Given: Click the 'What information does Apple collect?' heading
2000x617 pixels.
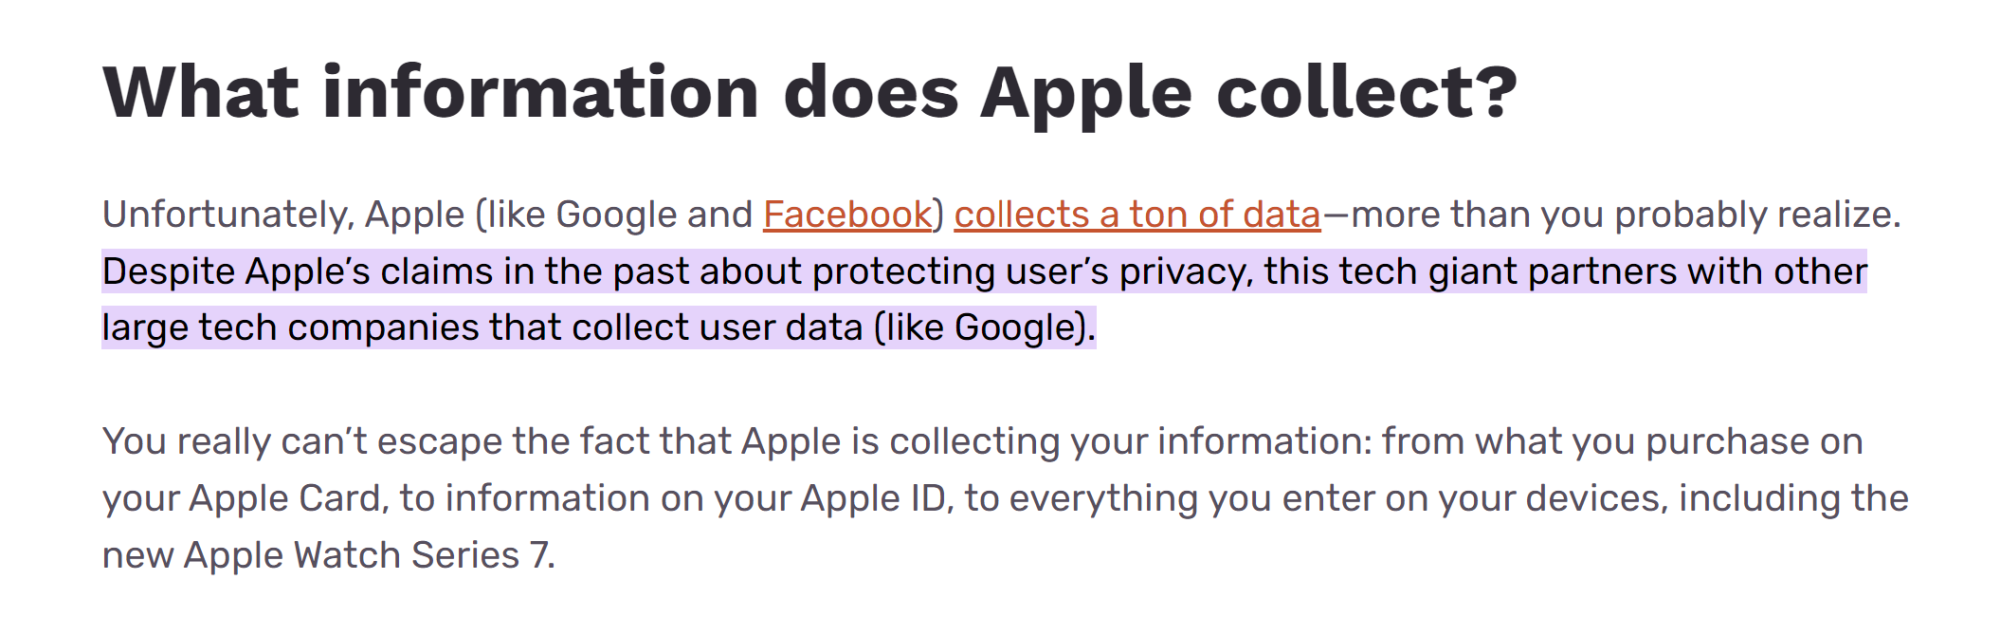Looking at the screenshot, I should coord(810,92).
